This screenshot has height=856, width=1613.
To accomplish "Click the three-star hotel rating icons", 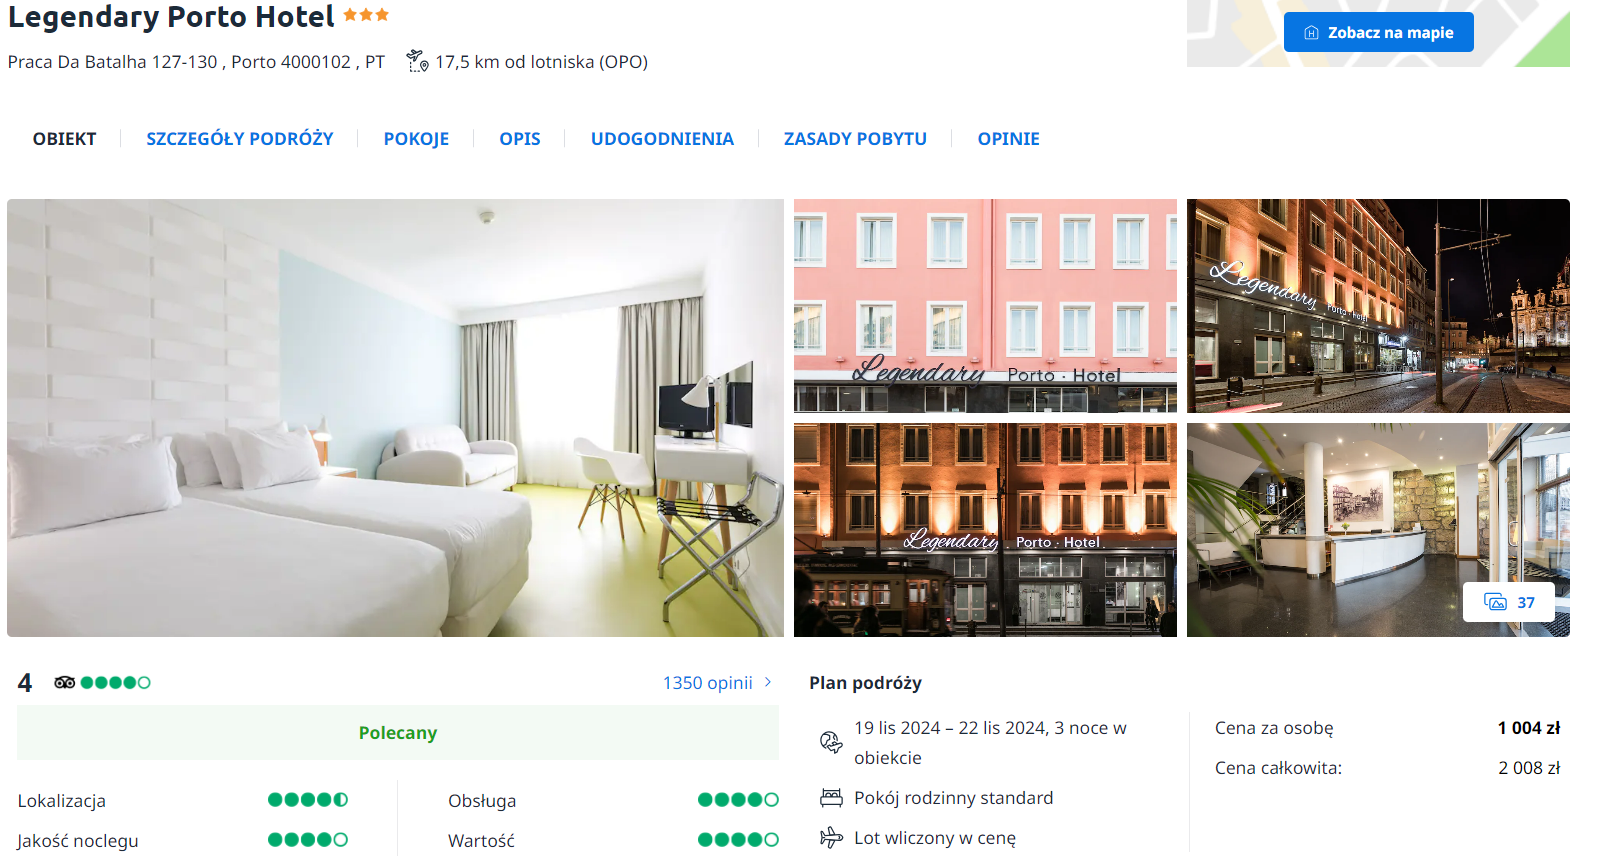I will click(366, 15).
